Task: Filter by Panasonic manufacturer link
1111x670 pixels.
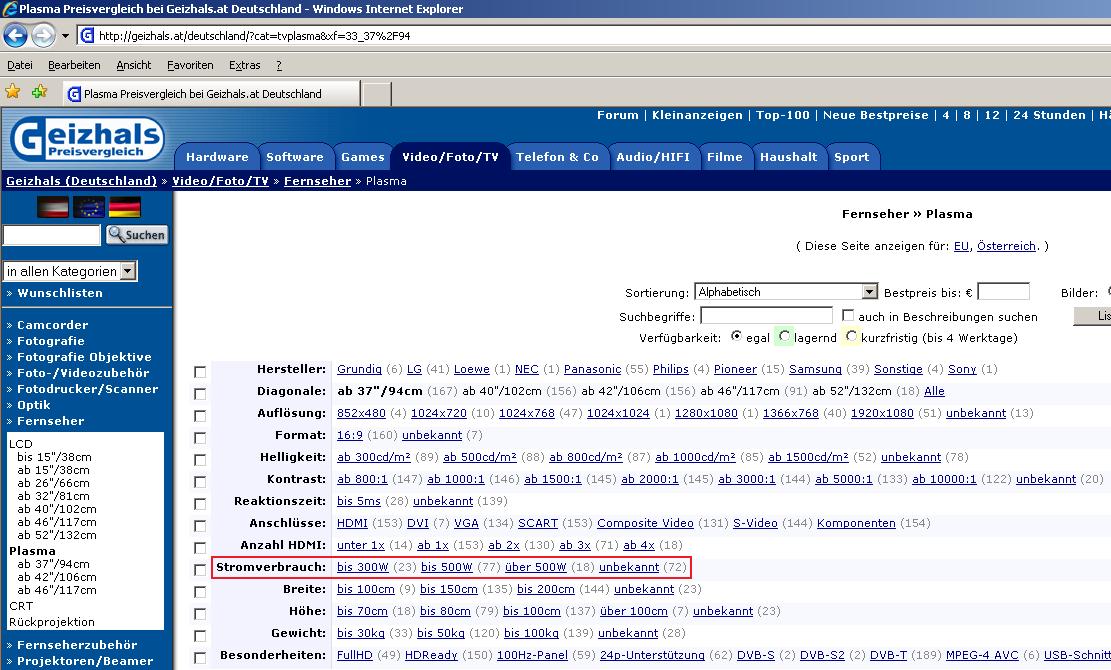Action: click(592, 369)
